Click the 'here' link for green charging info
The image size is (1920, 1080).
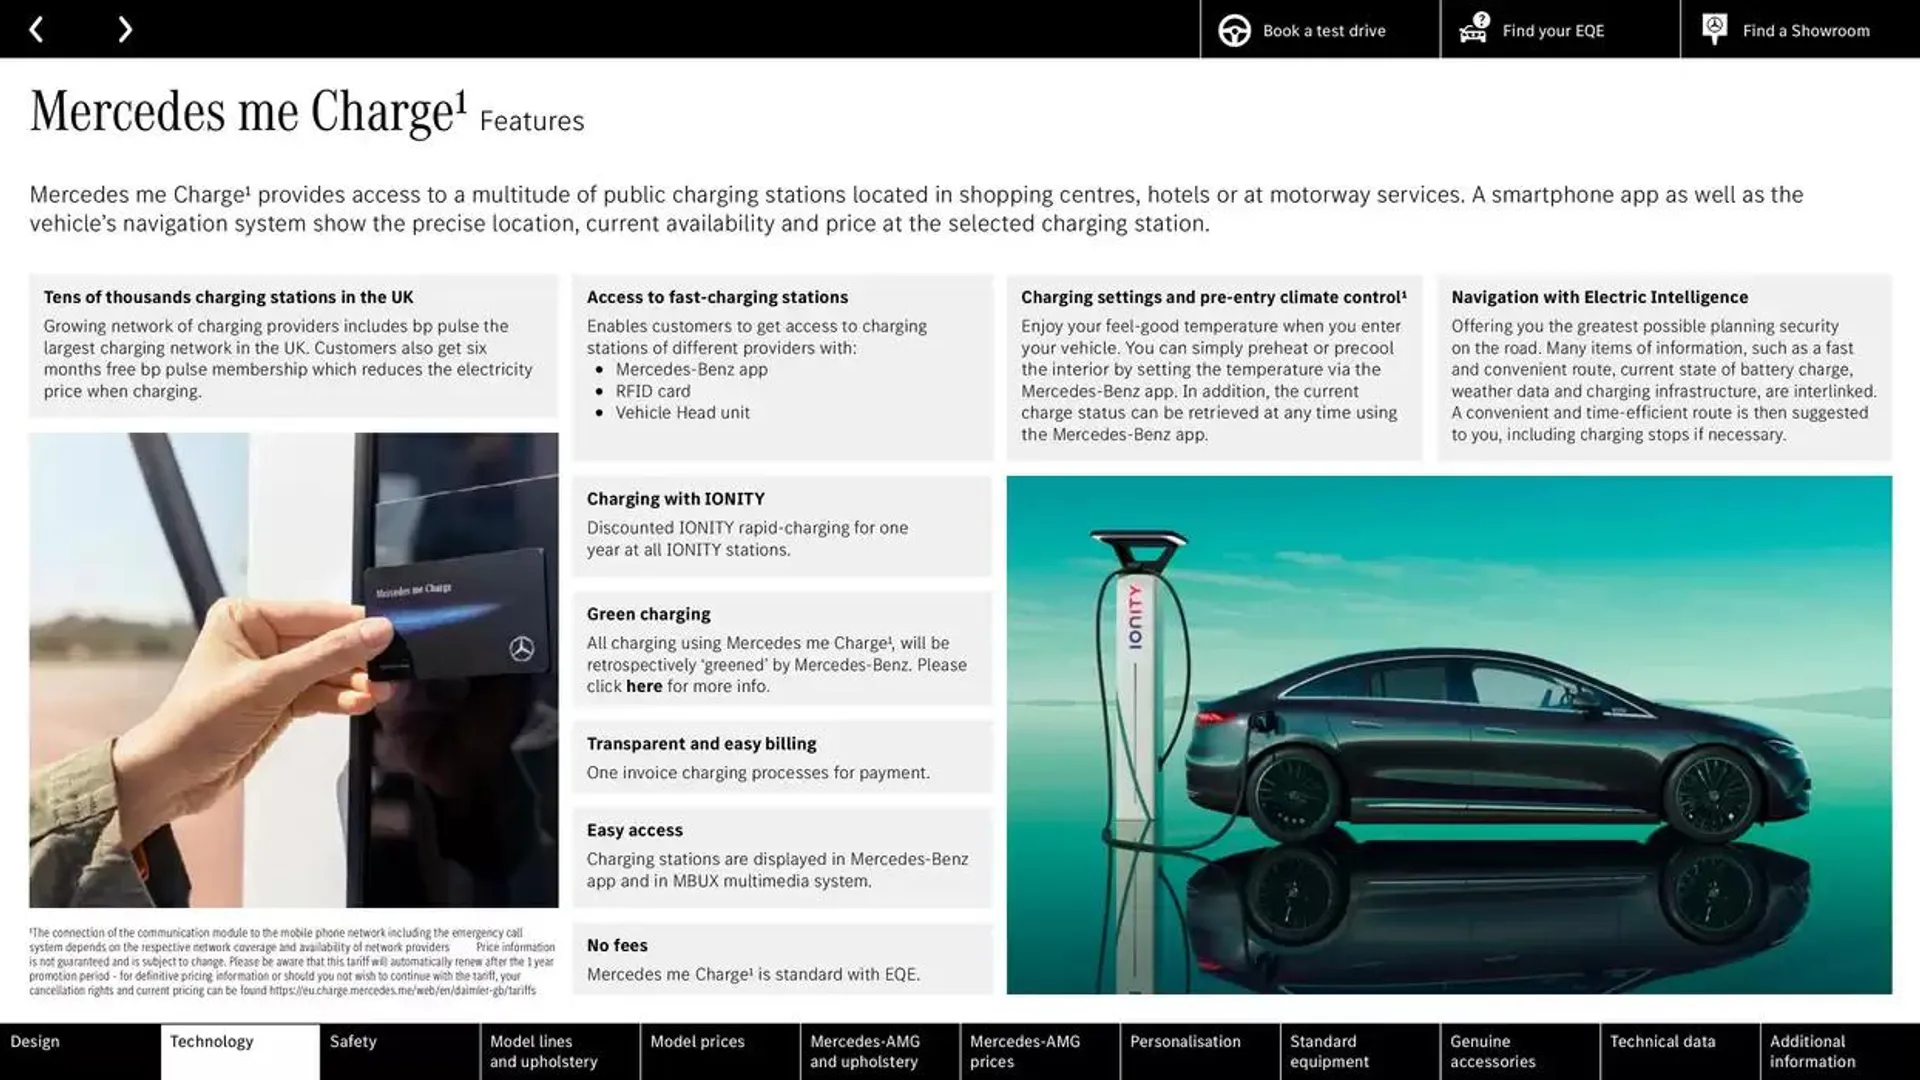644,686
